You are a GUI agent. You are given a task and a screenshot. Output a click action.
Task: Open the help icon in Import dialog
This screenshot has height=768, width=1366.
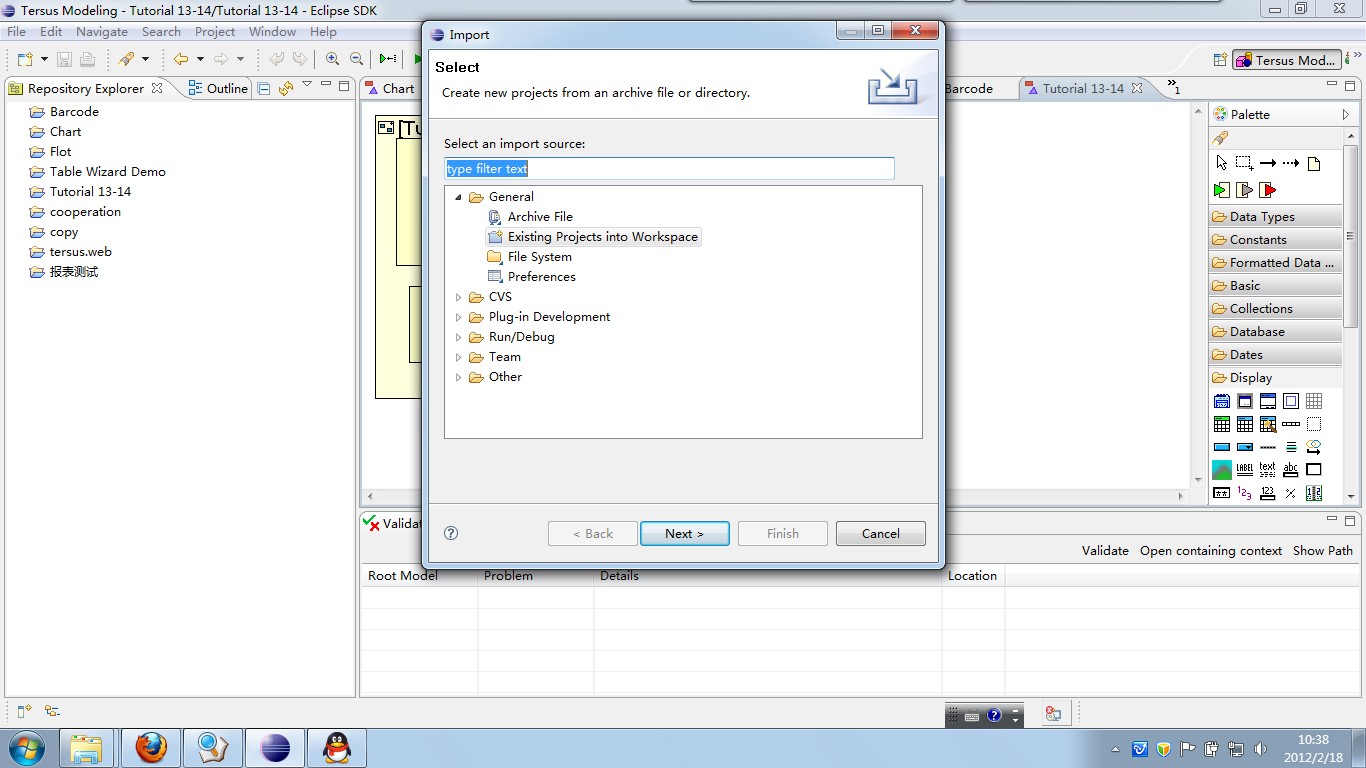click(x=451, y=533)
